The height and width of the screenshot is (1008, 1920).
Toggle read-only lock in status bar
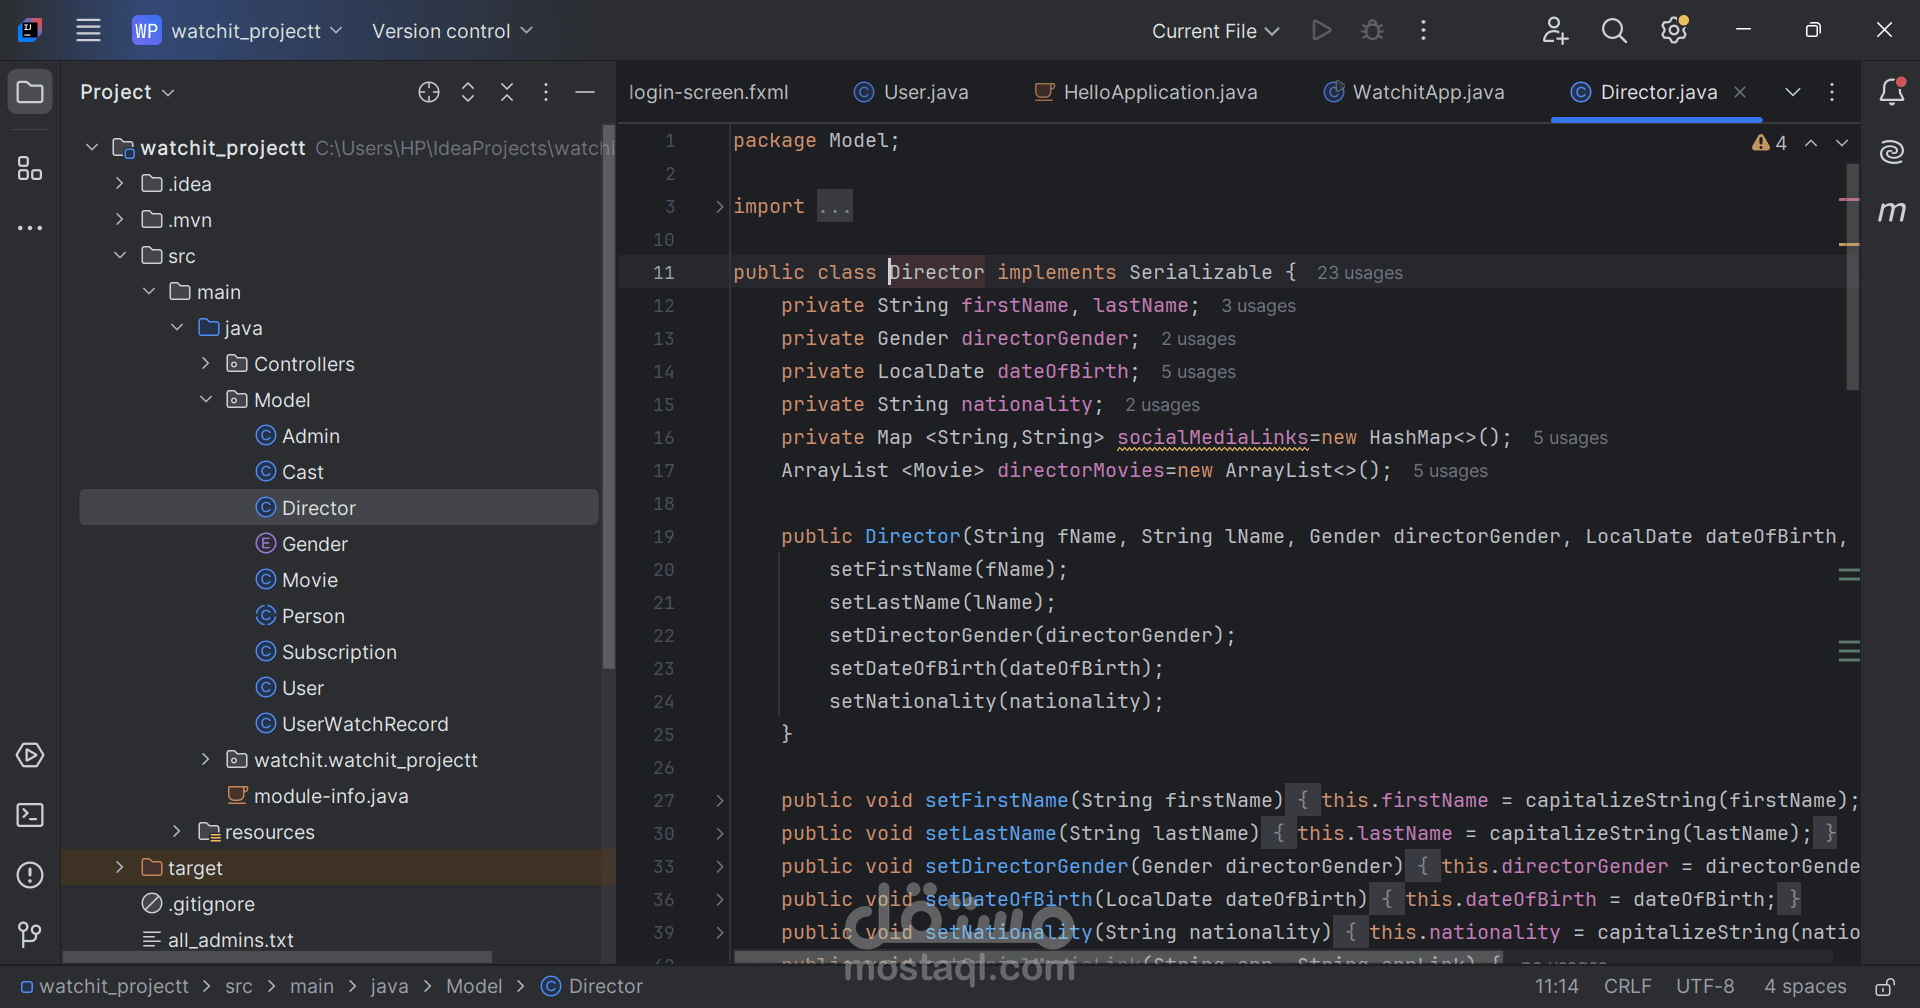(x=1884, y=987)
